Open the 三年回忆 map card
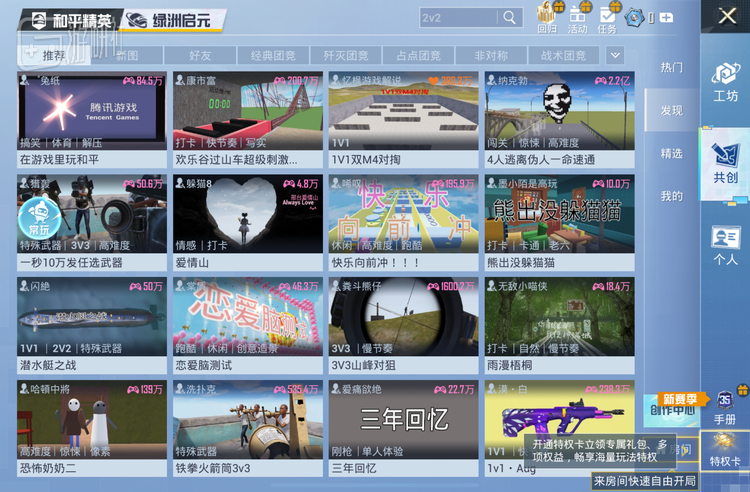This screenshot has height=492, width=750. tap(404, 417)
